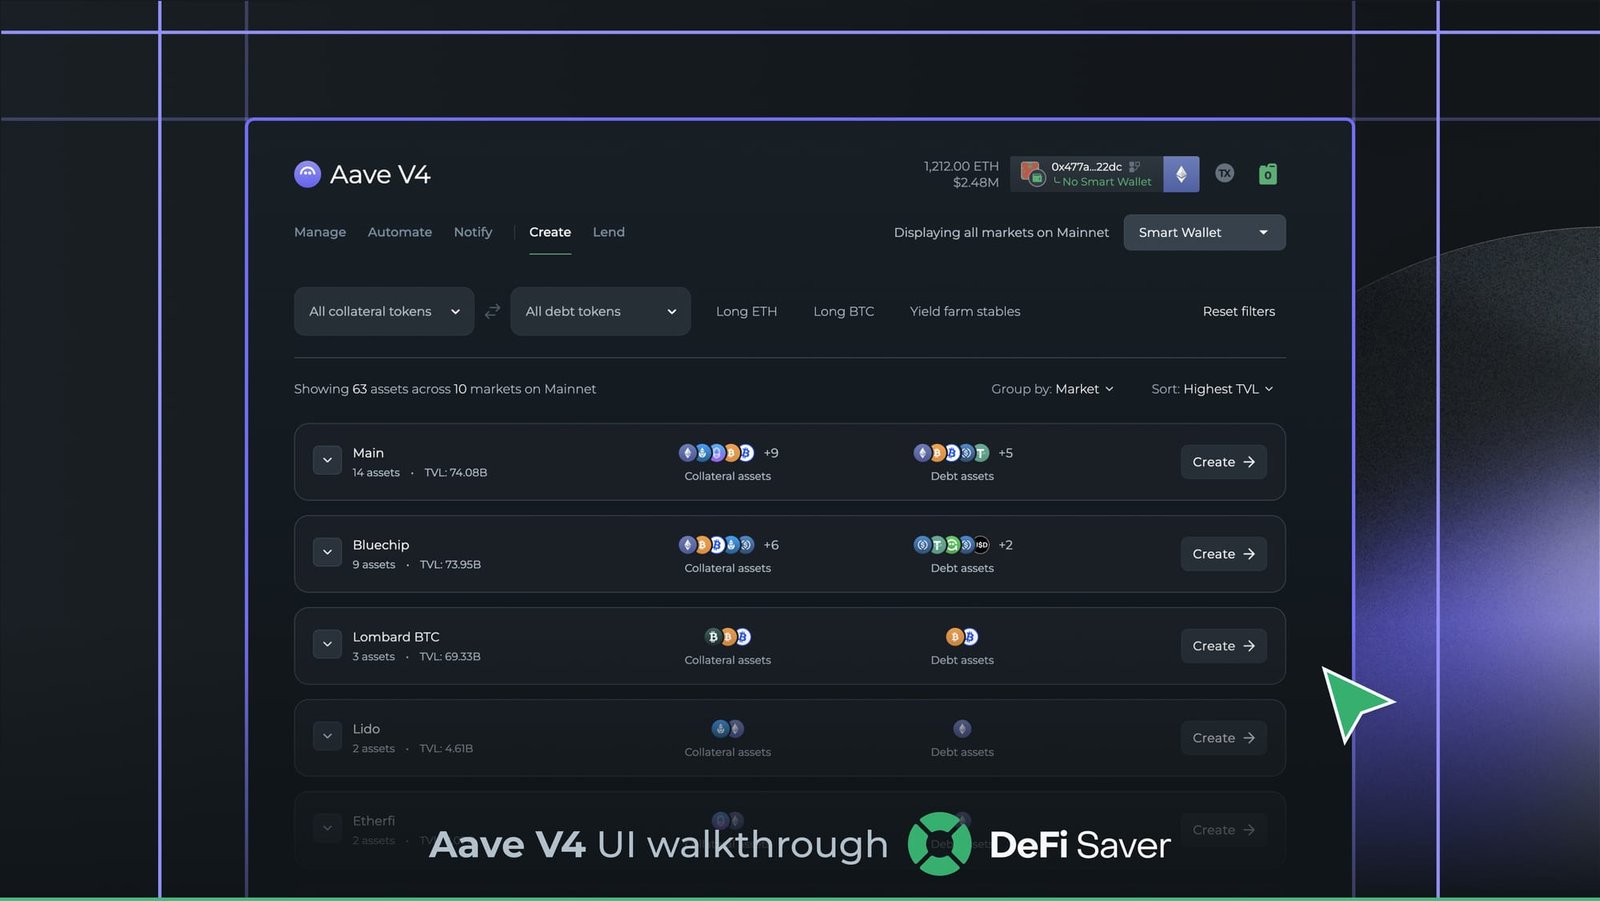1600x901 pixels.
Task: Click Create button for Bluechip market
Action: [1223, 554]
